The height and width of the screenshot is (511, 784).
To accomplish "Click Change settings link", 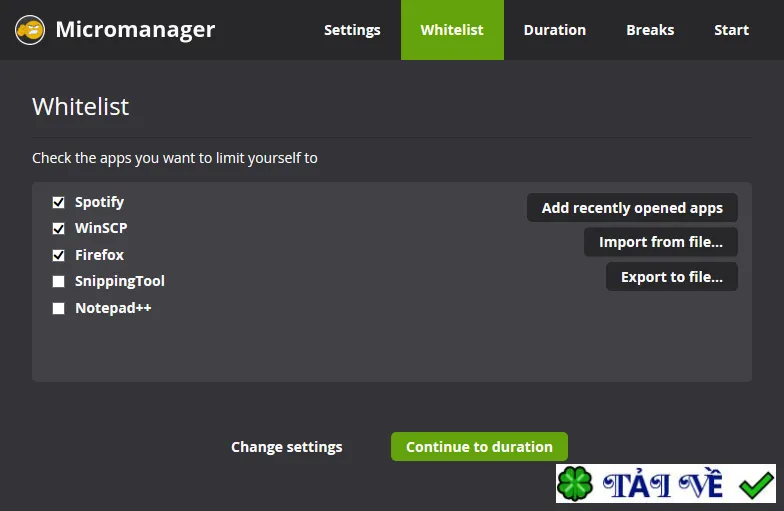I will 286,446.
